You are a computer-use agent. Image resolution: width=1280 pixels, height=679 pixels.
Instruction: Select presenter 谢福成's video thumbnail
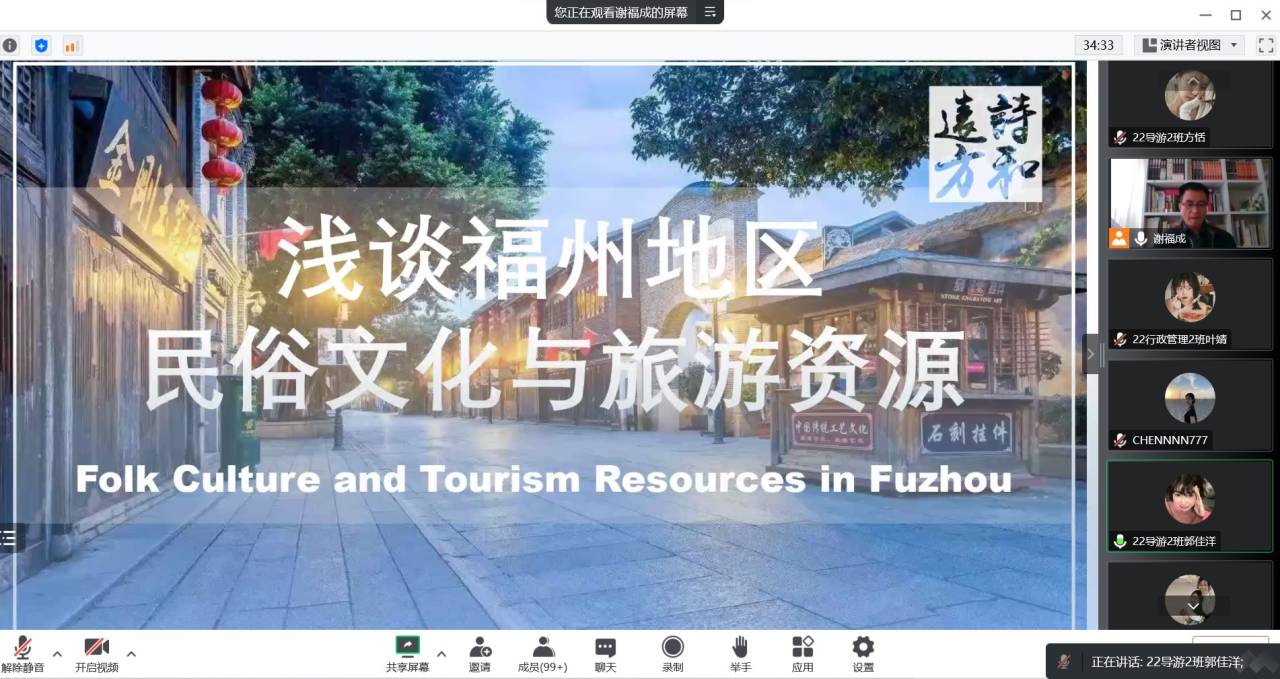pyautogui.click(x=1189, y=203)
